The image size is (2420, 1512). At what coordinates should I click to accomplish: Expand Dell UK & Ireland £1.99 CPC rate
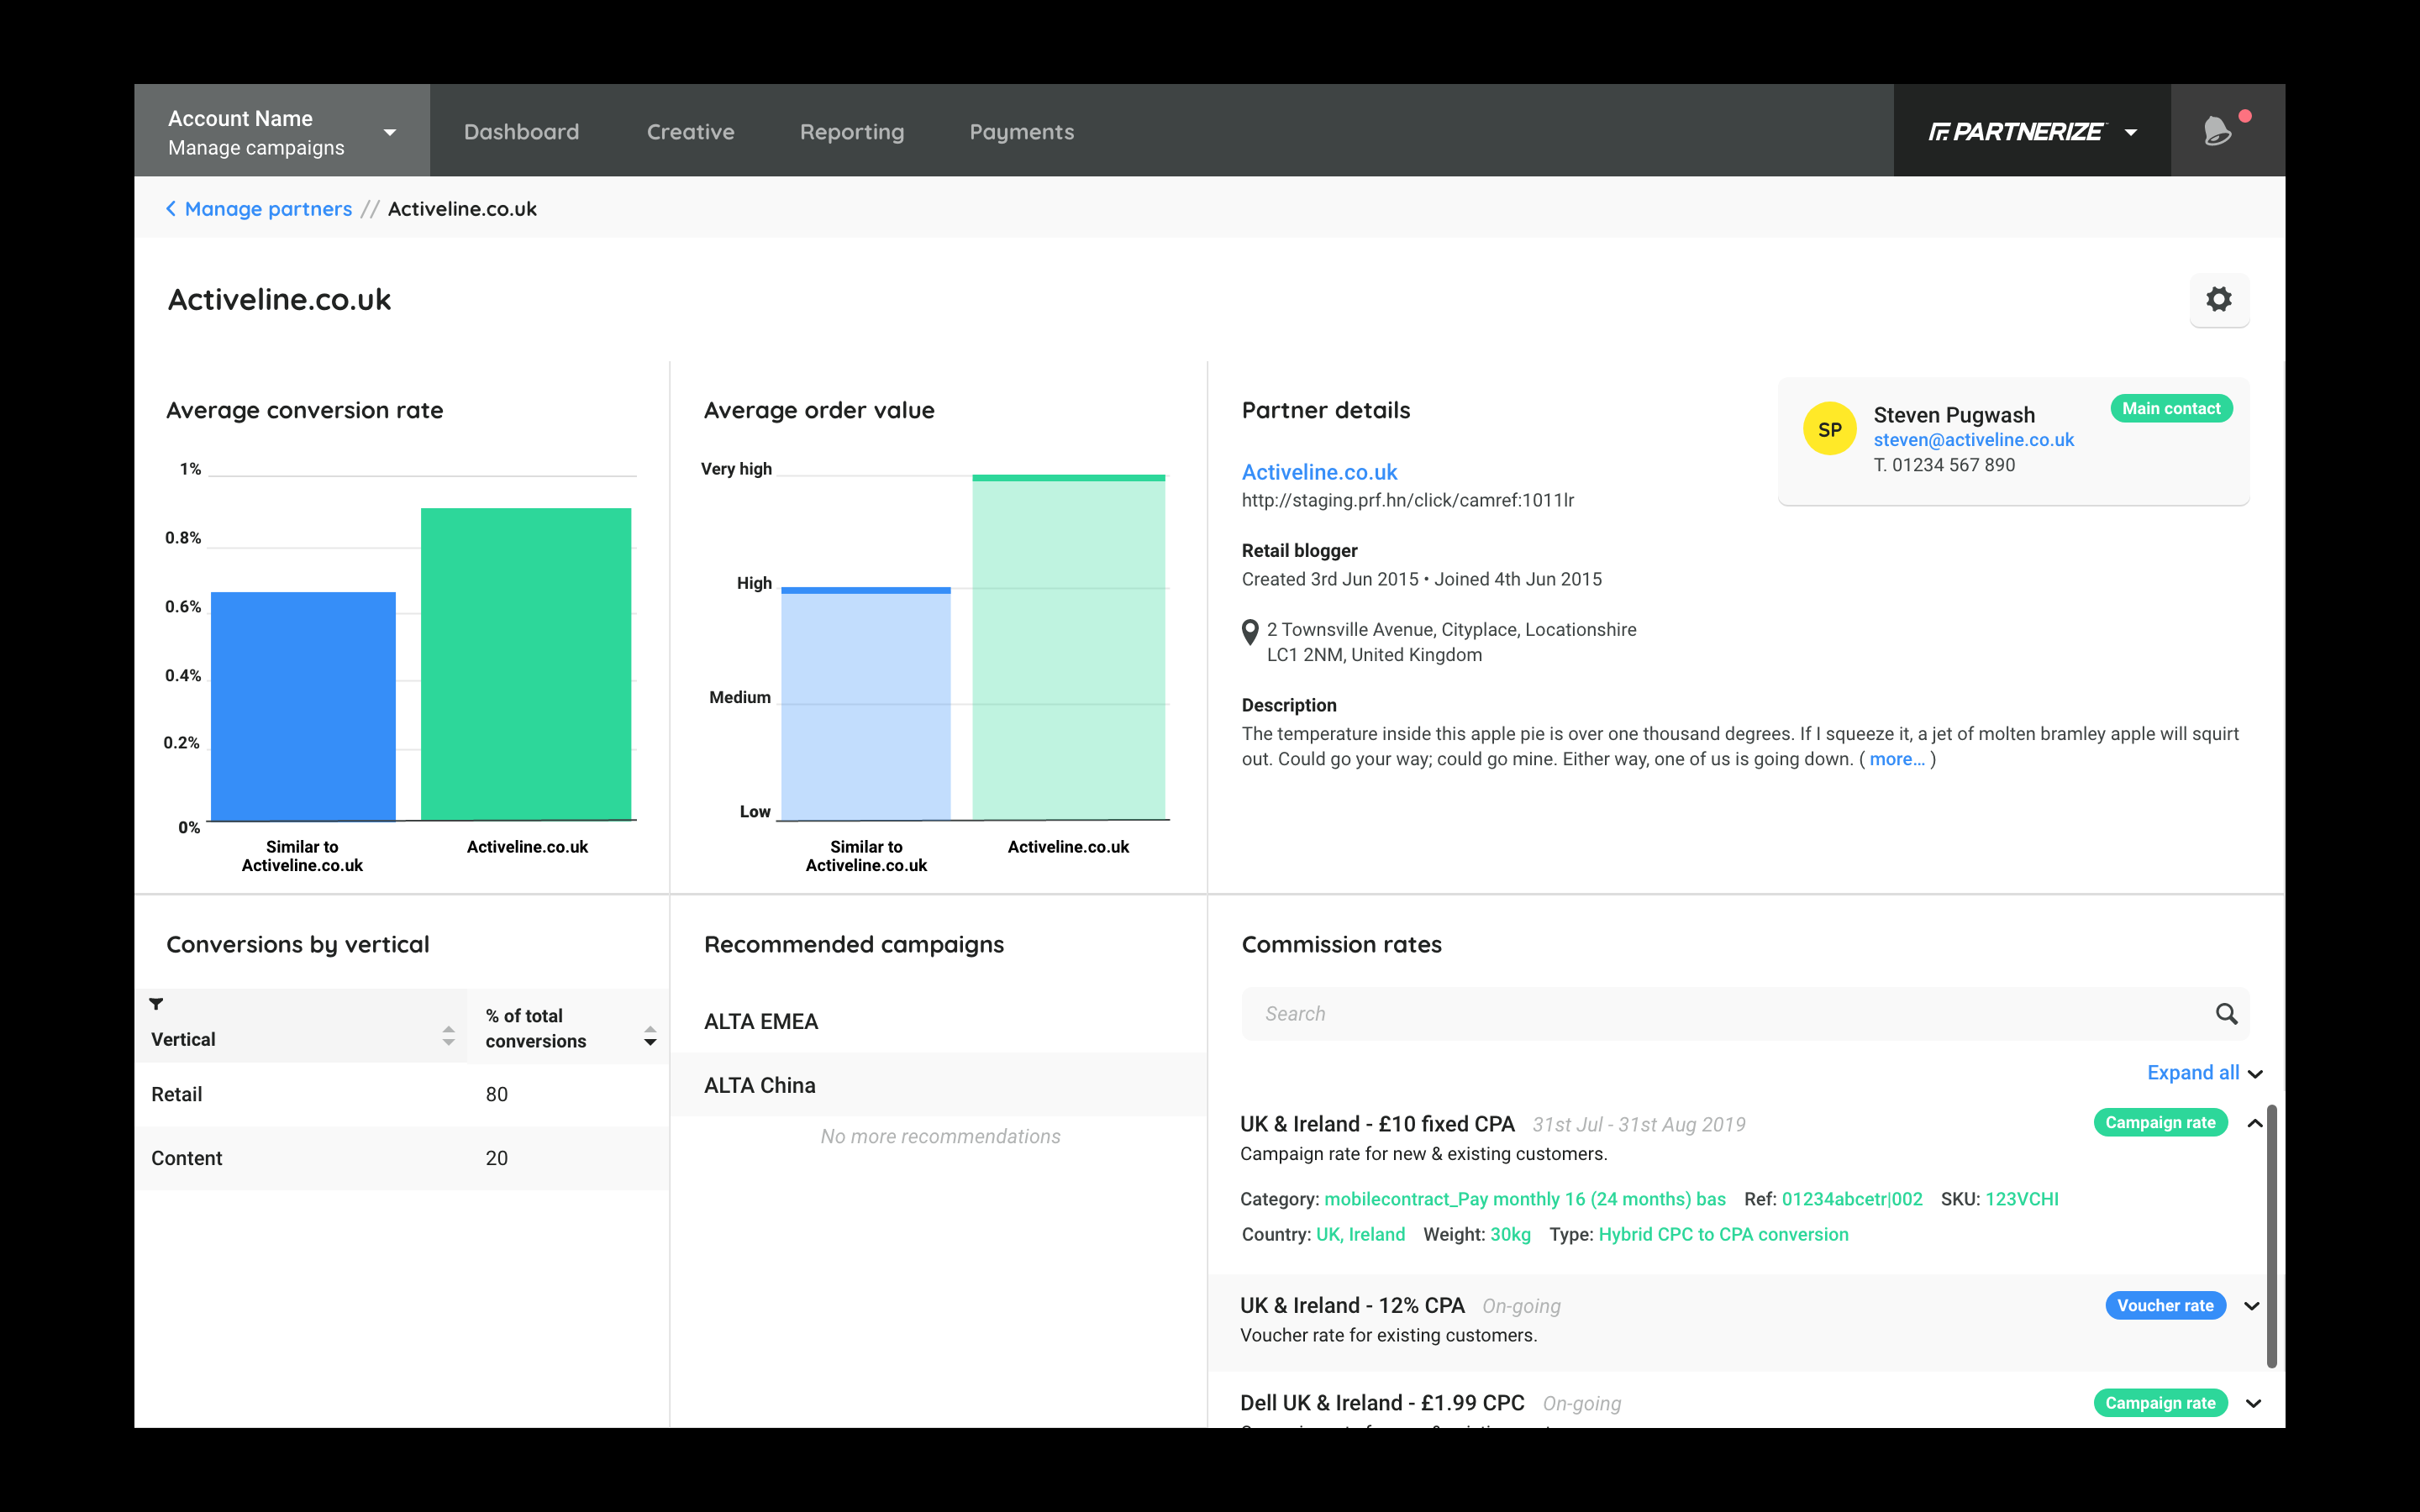click(2252, 1403)
